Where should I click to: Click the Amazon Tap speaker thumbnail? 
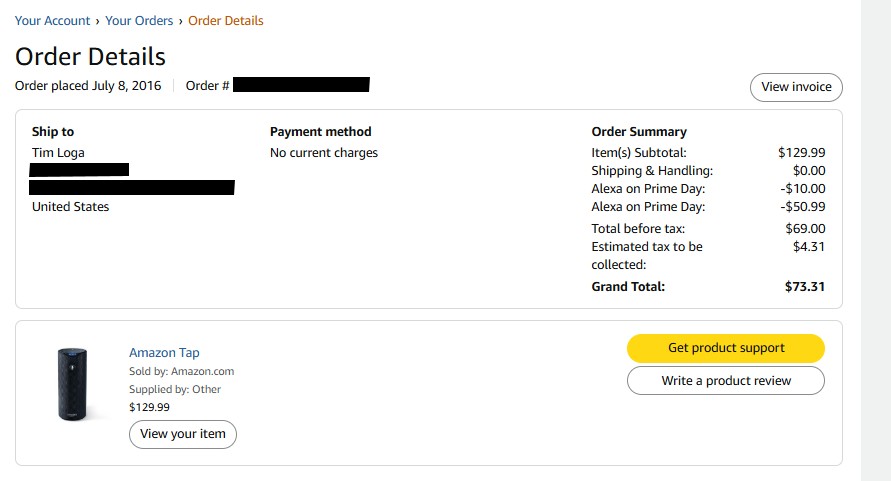[72, 383]
